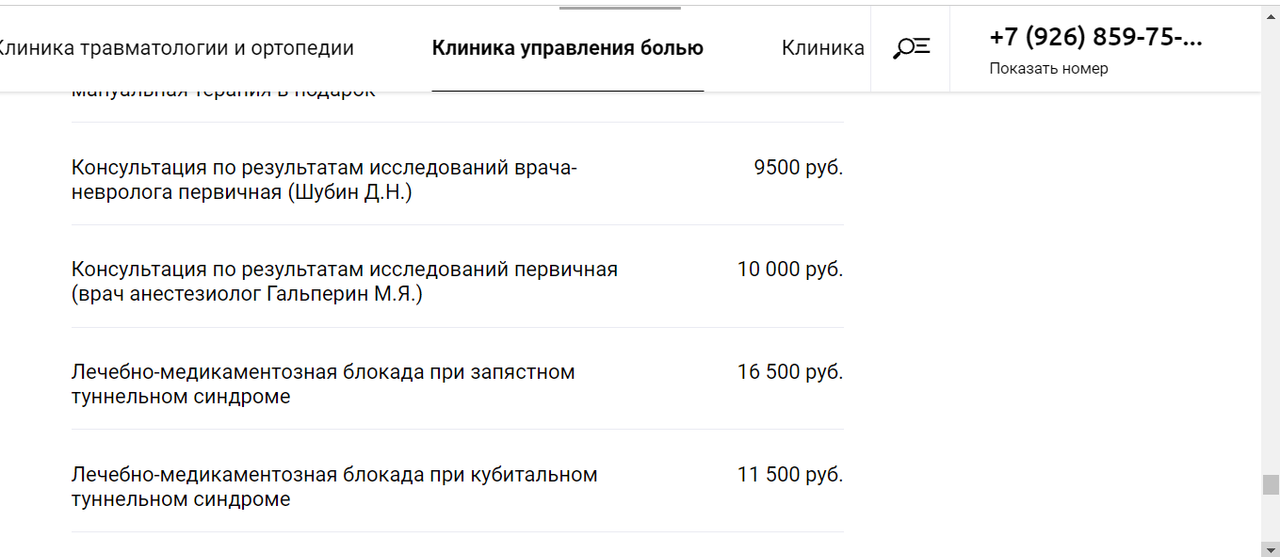Open the search and menu icon

(911, 48)
